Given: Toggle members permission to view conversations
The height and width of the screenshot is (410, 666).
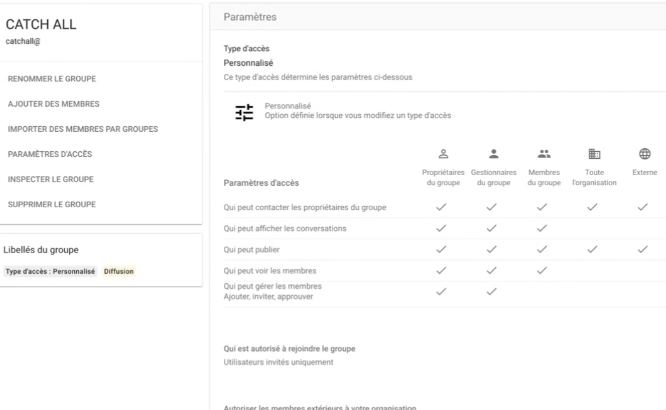Looking at the screenshot, I should [x=541, y=228].
